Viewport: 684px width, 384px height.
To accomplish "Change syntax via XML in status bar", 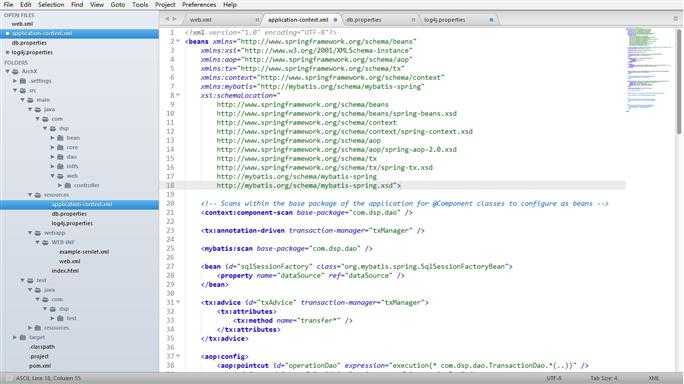I will pos(653,378).
